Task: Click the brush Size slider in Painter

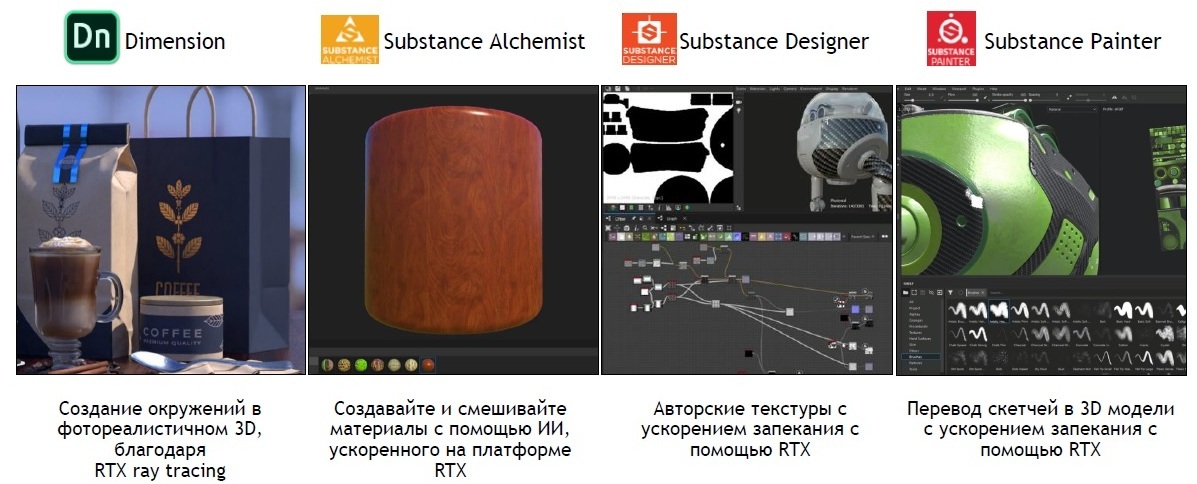Action: tap(919, 101)
